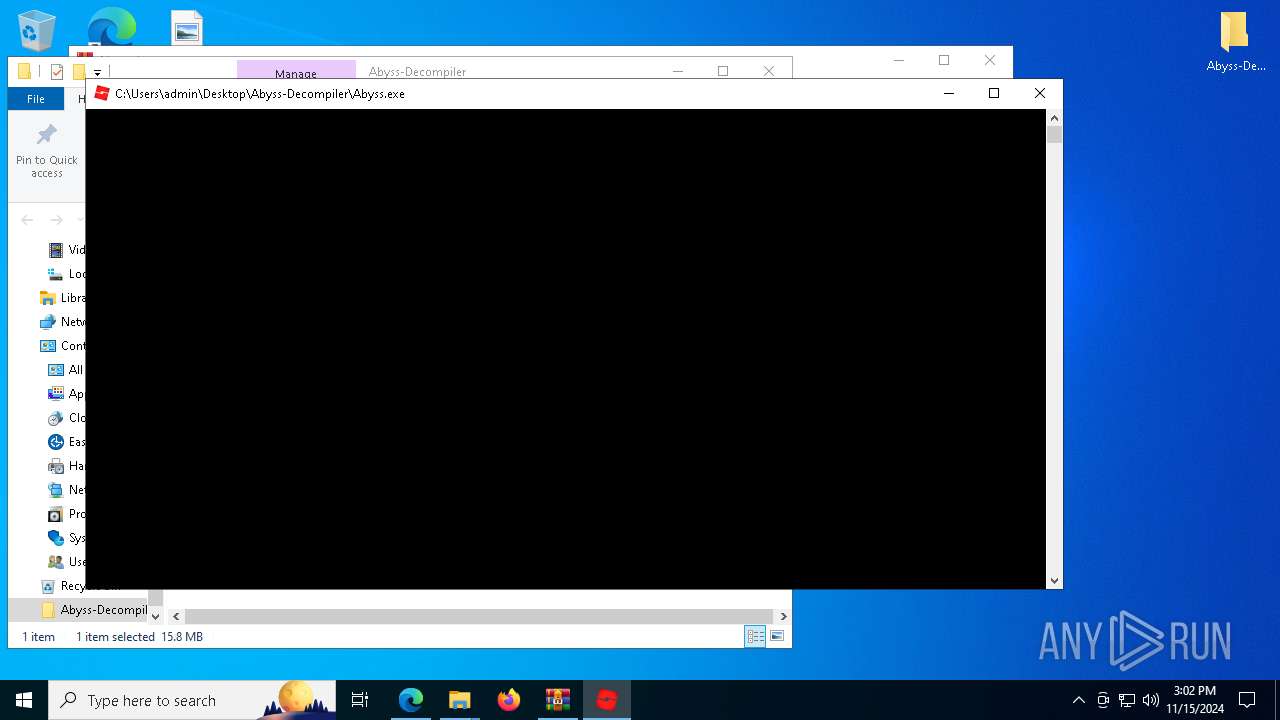Click navigation pane scrollbar down arrow
The width and height of the screenshot is (1280, 720).
coord(155,616)
